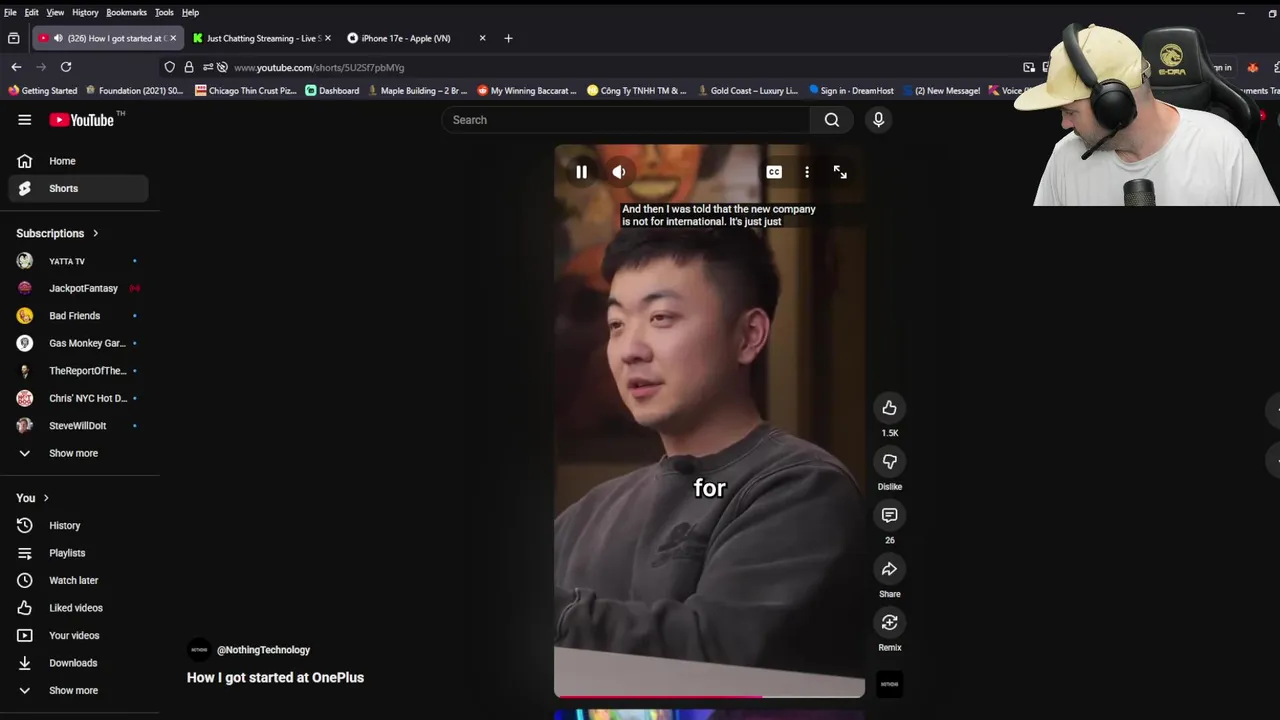The image size is (1280, 720).
Task: Open Playlists in the sidebar
Action: pyautogui.click(x=78, y=553)
